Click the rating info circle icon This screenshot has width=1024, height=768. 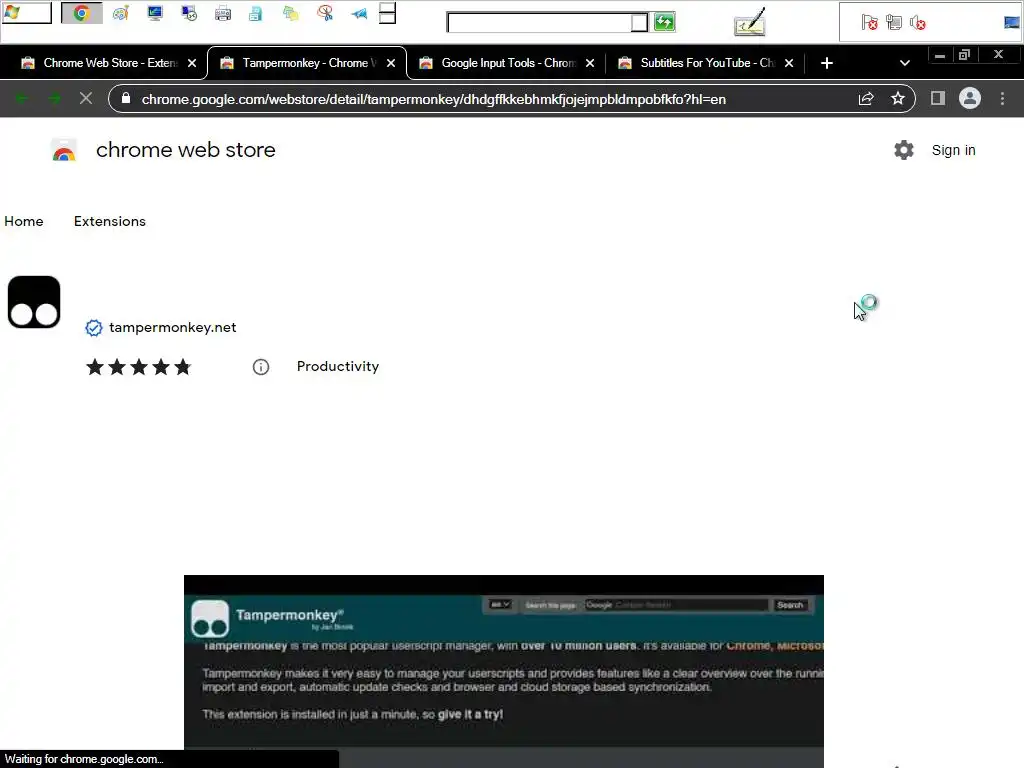pos(261,367)
